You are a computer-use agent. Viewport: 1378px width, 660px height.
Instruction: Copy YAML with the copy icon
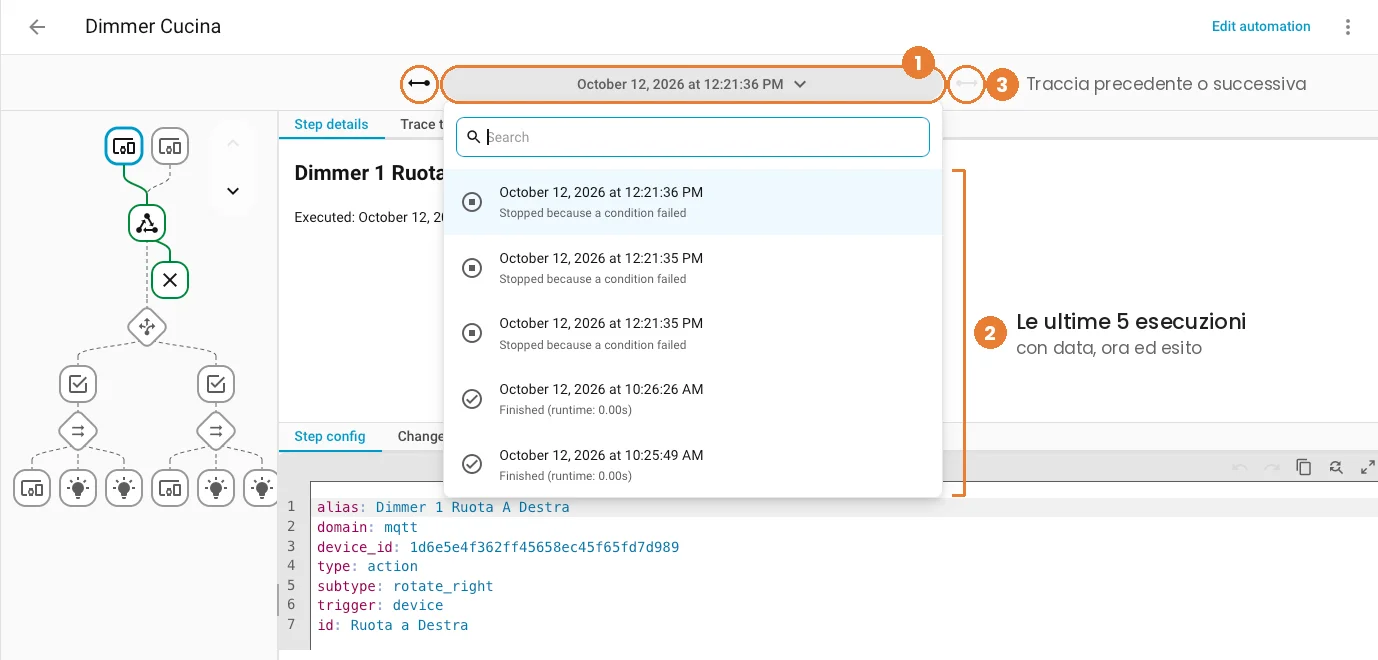[1303, 467]
